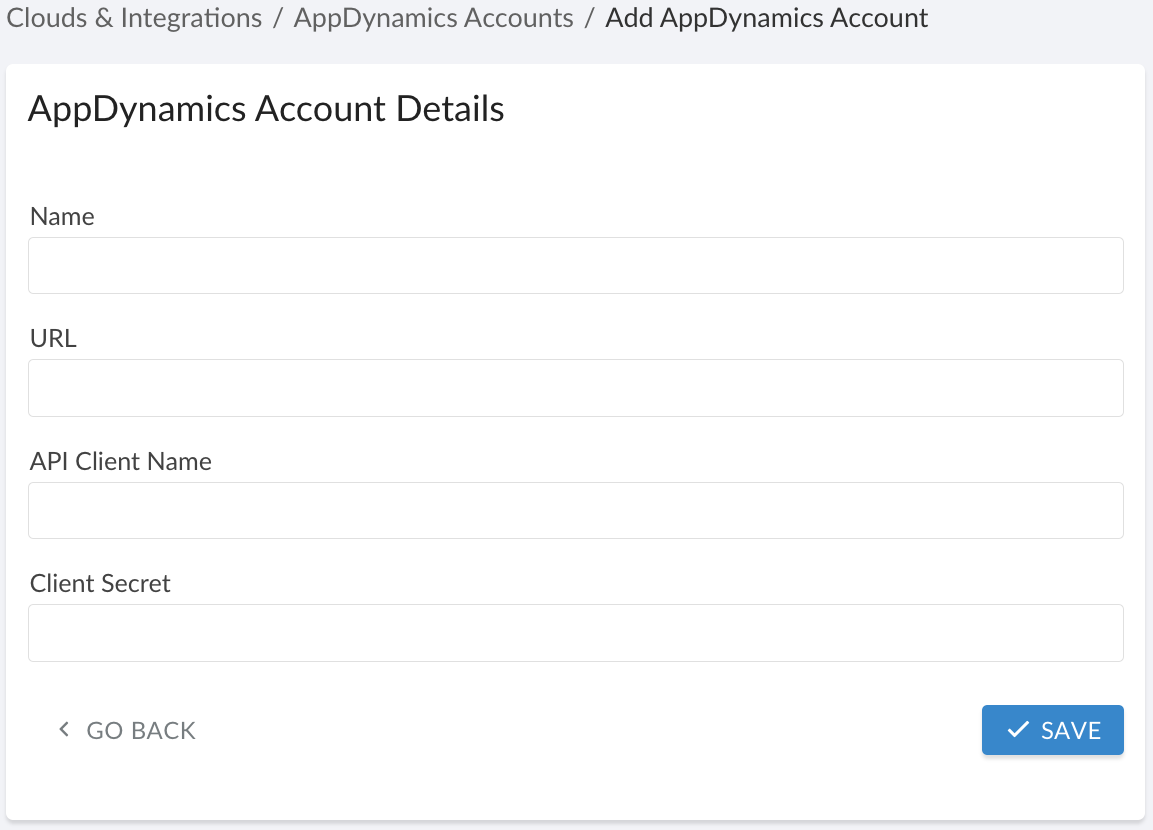Image resolution: width=1153 pixels, height=830 pixels.
Task: Click the breadcrumb slash before Add AppDynamics Account
Action: 590,17
